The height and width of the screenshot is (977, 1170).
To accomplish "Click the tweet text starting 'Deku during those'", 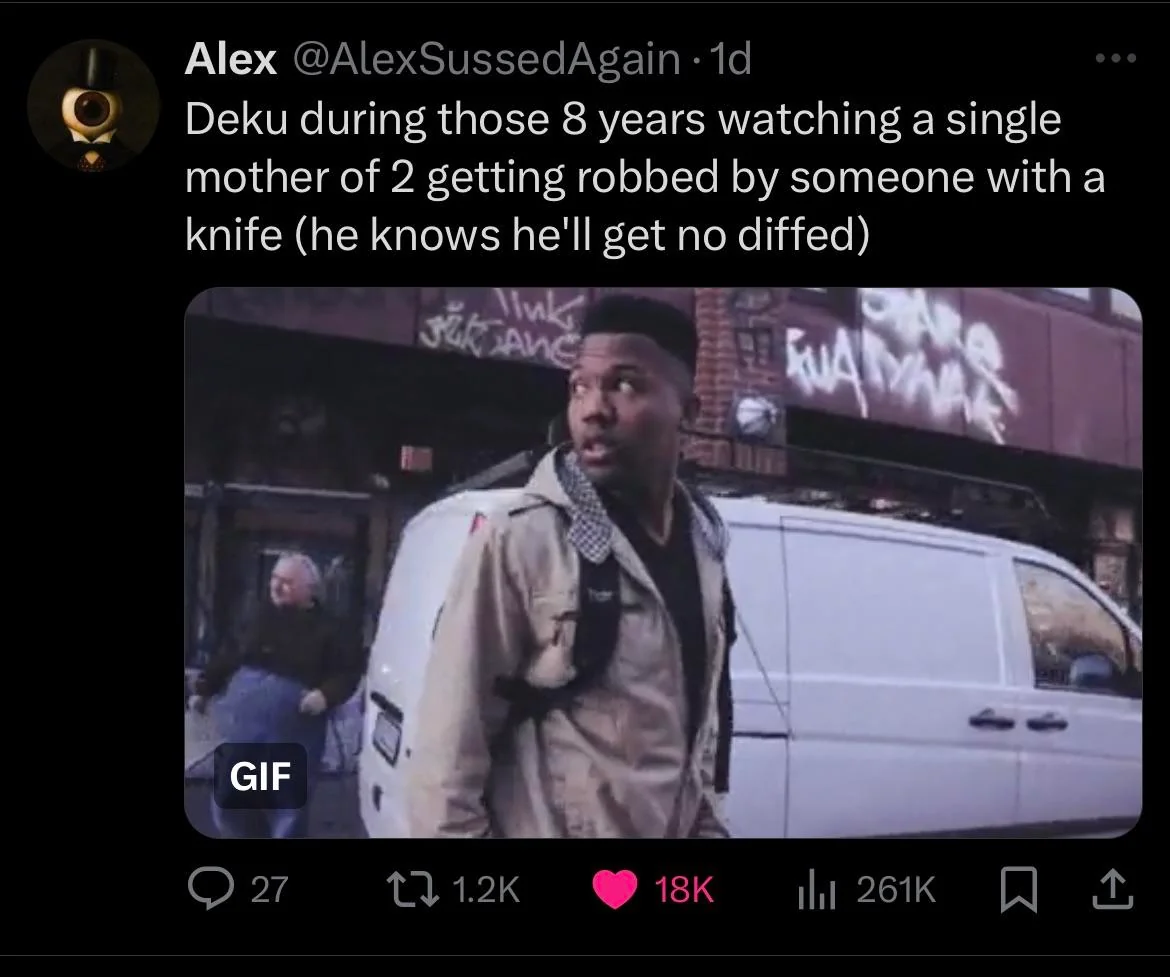I will (645, 177).
